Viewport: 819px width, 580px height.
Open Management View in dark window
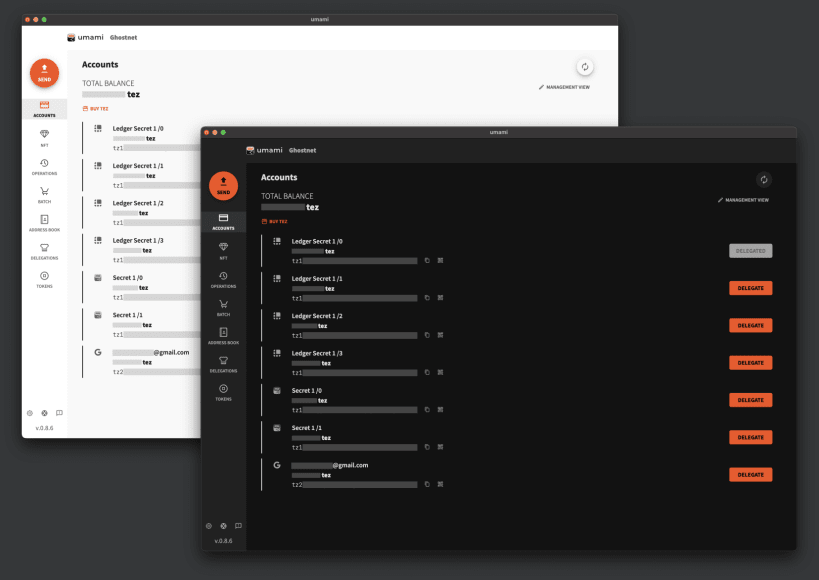[x=743, y=200]
